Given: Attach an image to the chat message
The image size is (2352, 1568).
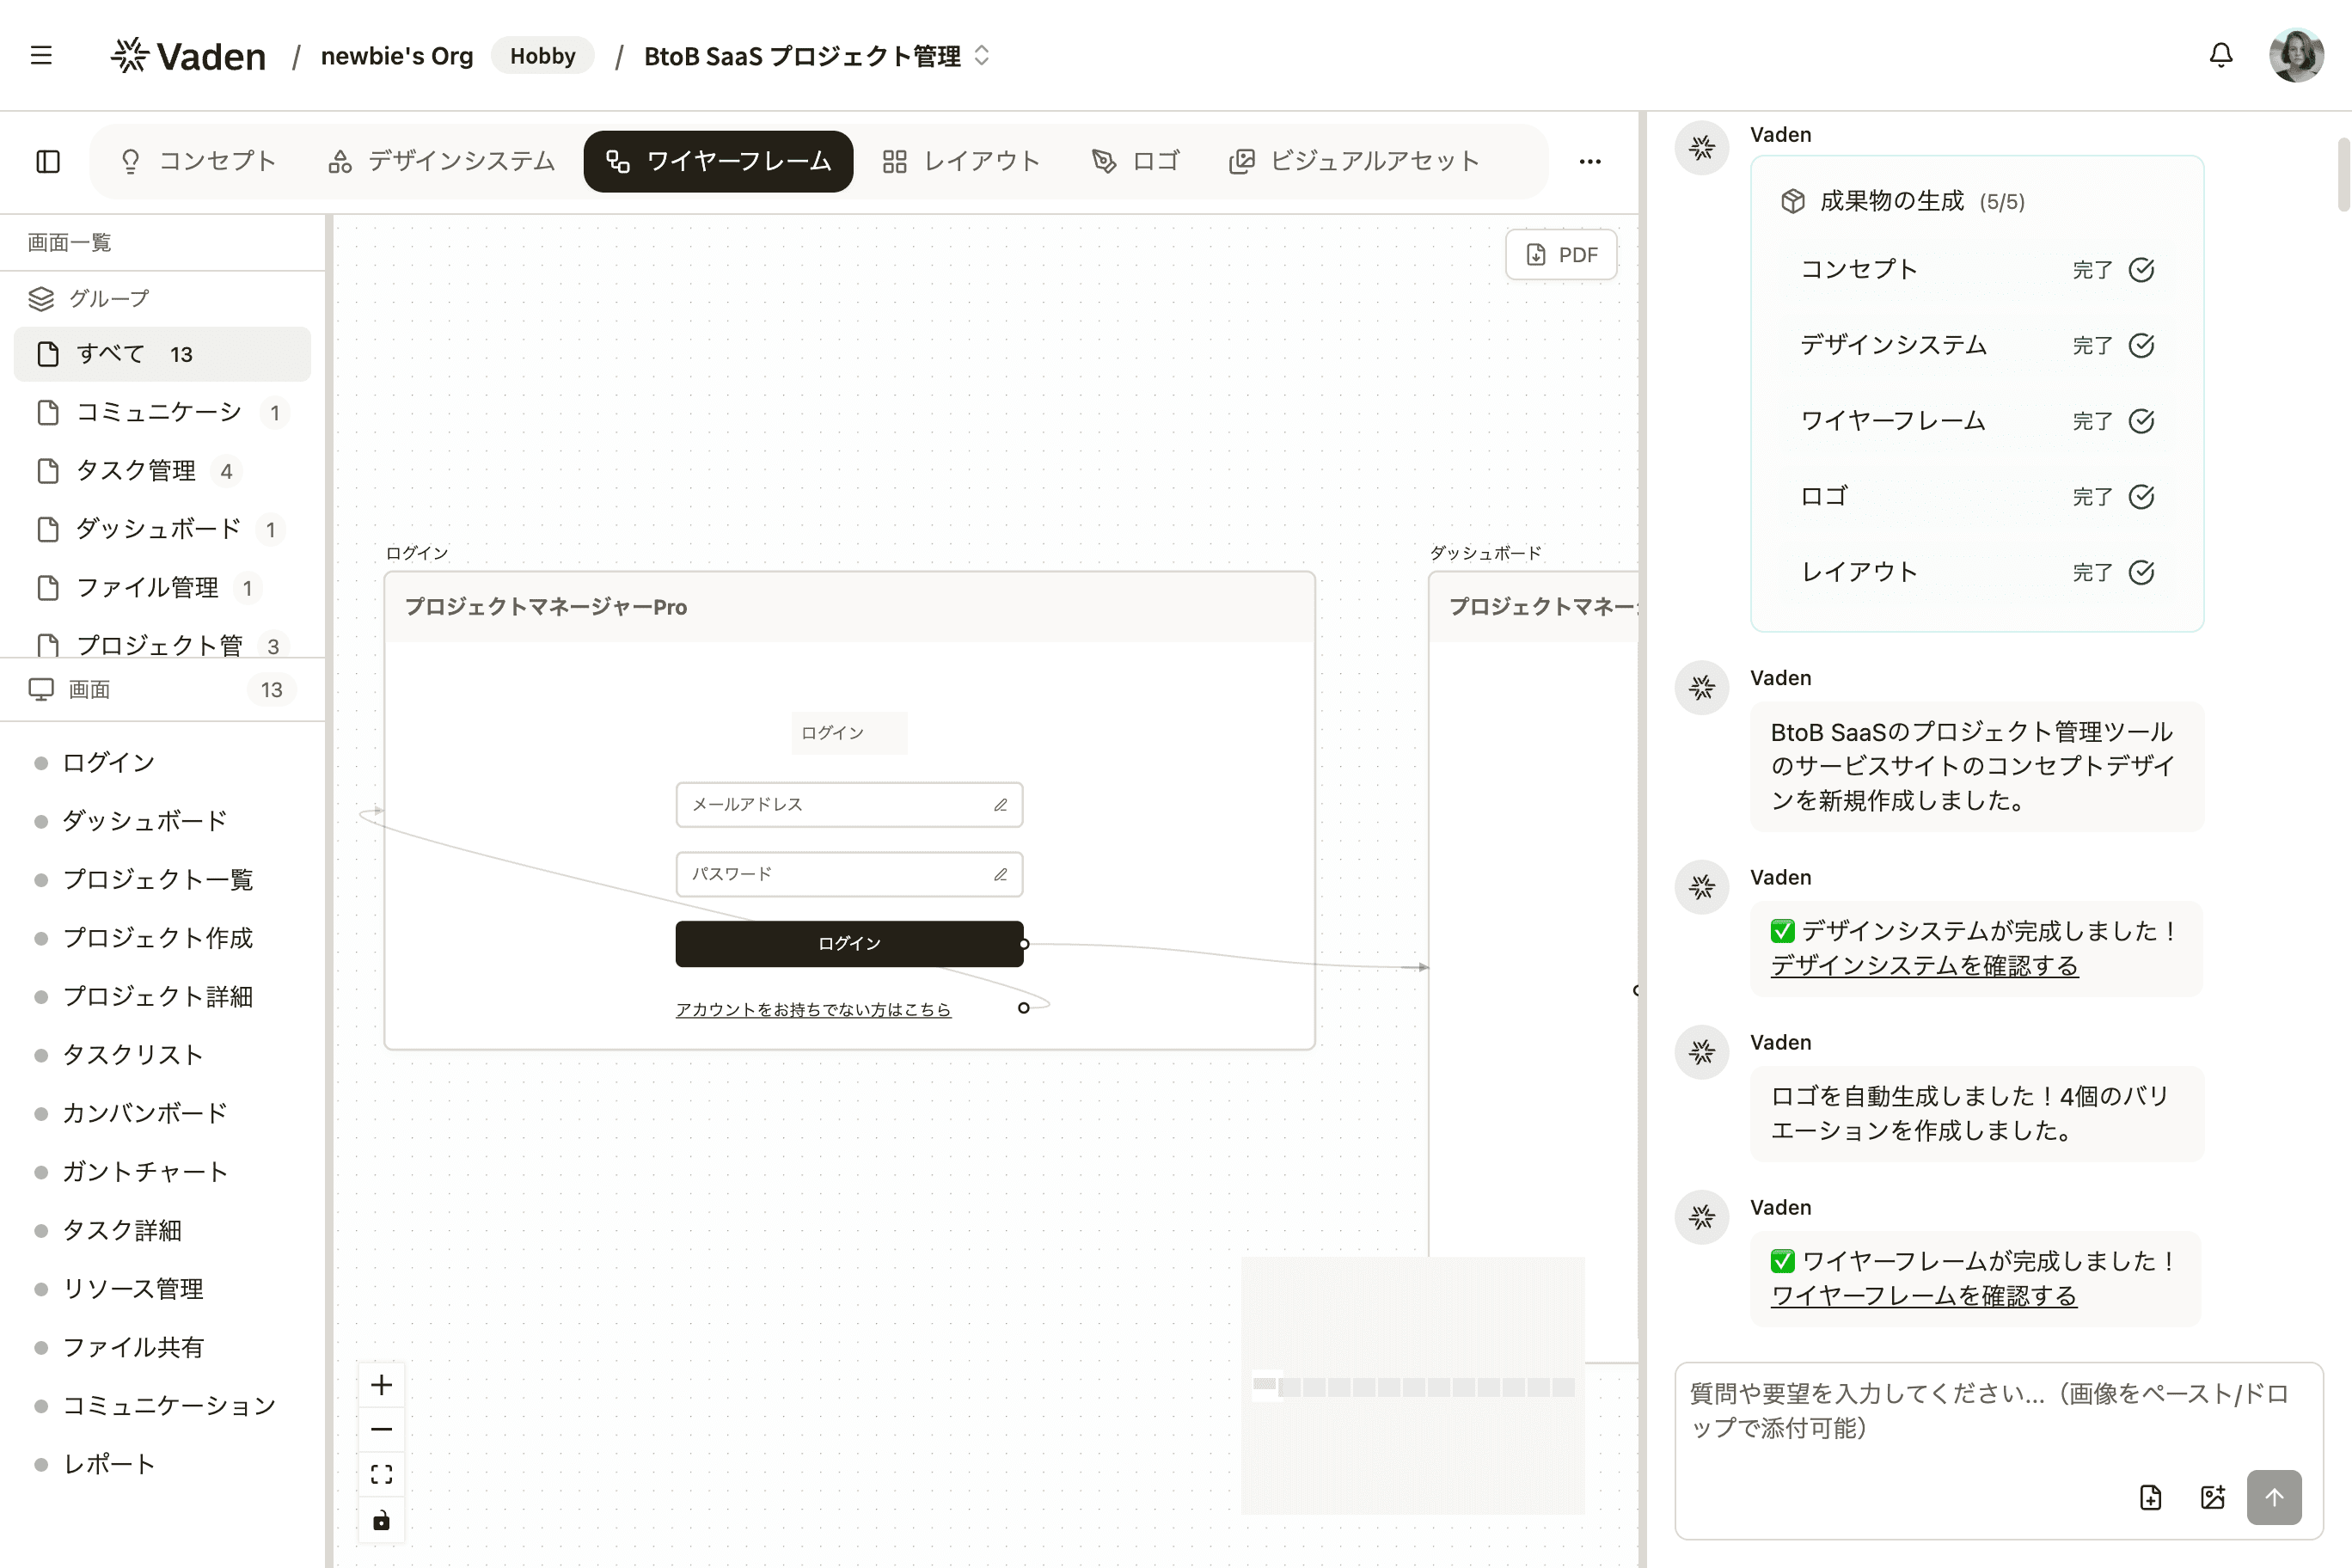Looking at the screenshot, I should click(2213, 1497).
